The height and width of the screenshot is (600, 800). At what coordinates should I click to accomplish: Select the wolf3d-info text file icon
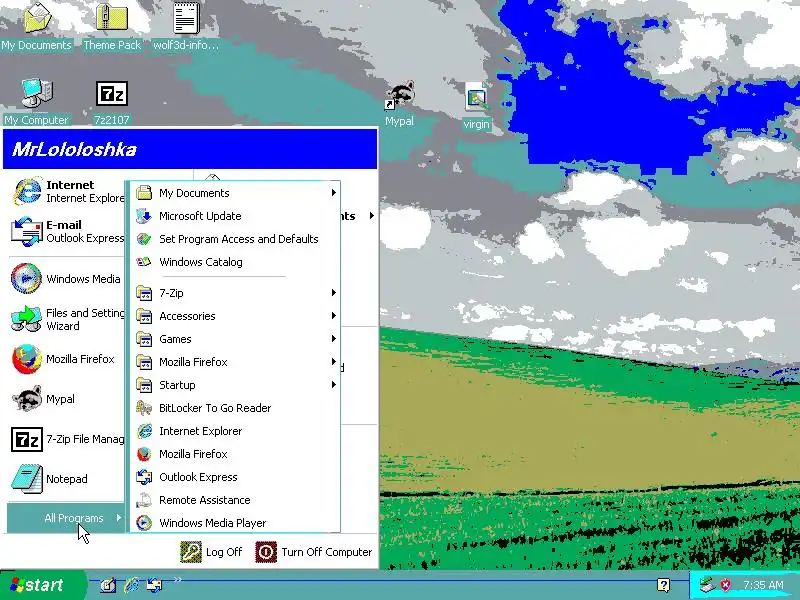186,27
